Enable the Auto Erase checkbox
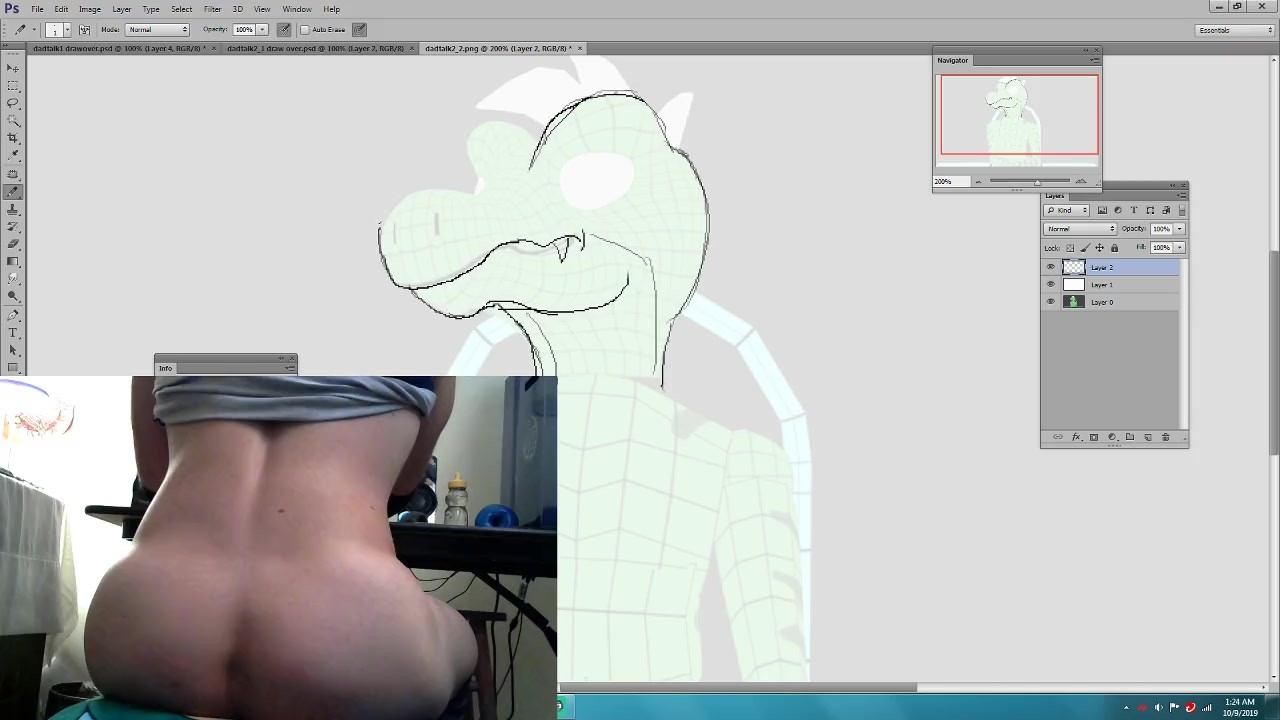This screenshot has height=720, width=1280. click(305, 30)
